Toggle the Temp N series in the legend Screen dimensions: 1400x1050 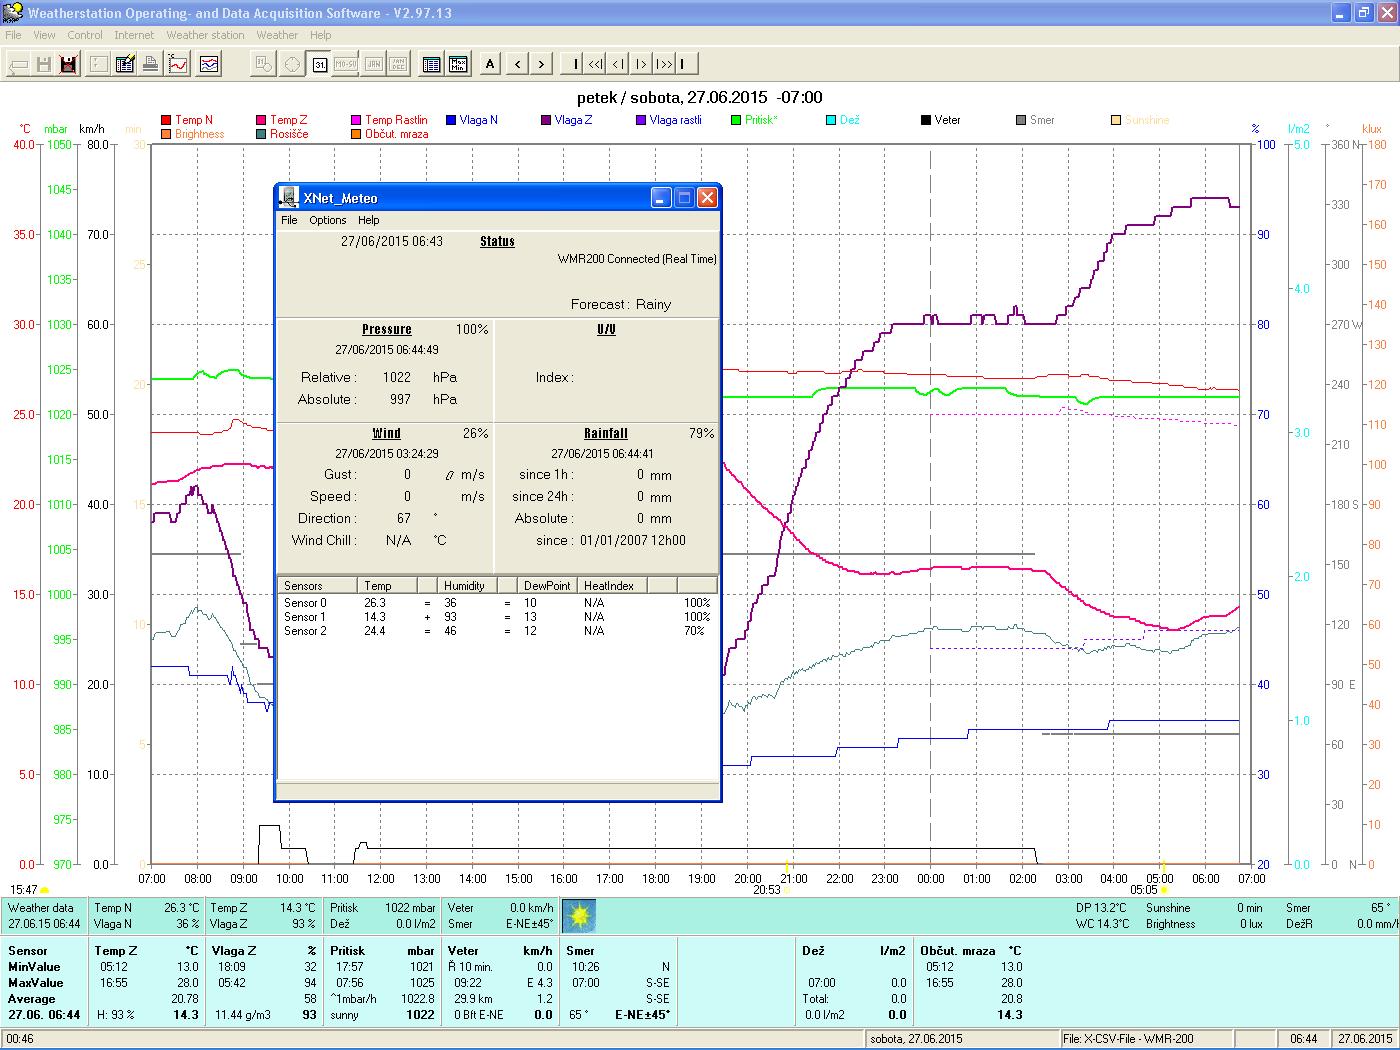pyautogui.click(x=193, y=120)
